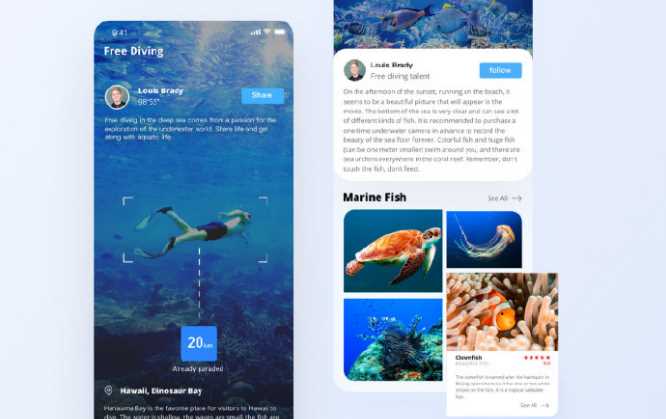
Task: Open Louis Brady avatar on profile card
Action: pyautogui.click(x=355, y=70)
